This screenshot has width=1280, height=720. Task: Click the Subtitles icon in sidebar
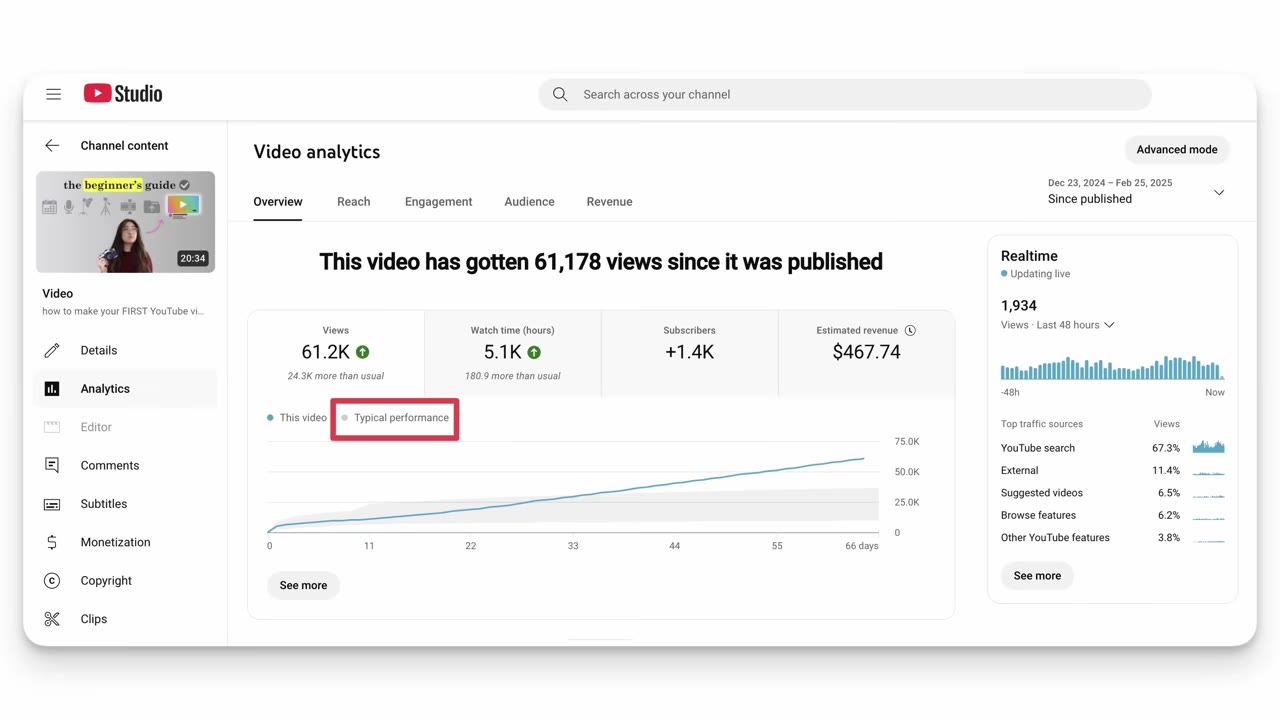pos(52,504)
